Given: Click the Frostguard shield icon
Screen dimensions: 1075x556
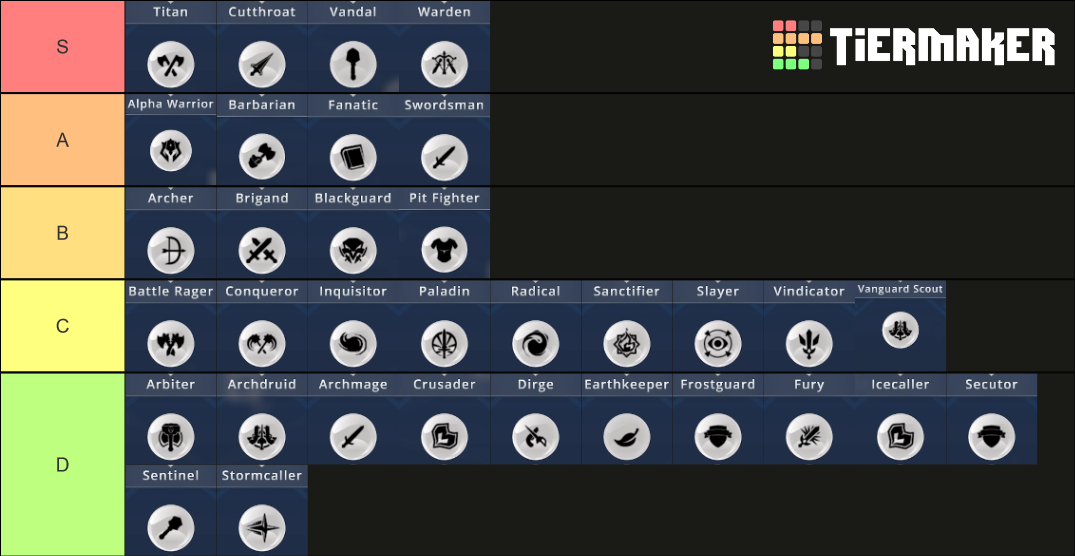Looking at the screenshot, I should pos(718,437).
